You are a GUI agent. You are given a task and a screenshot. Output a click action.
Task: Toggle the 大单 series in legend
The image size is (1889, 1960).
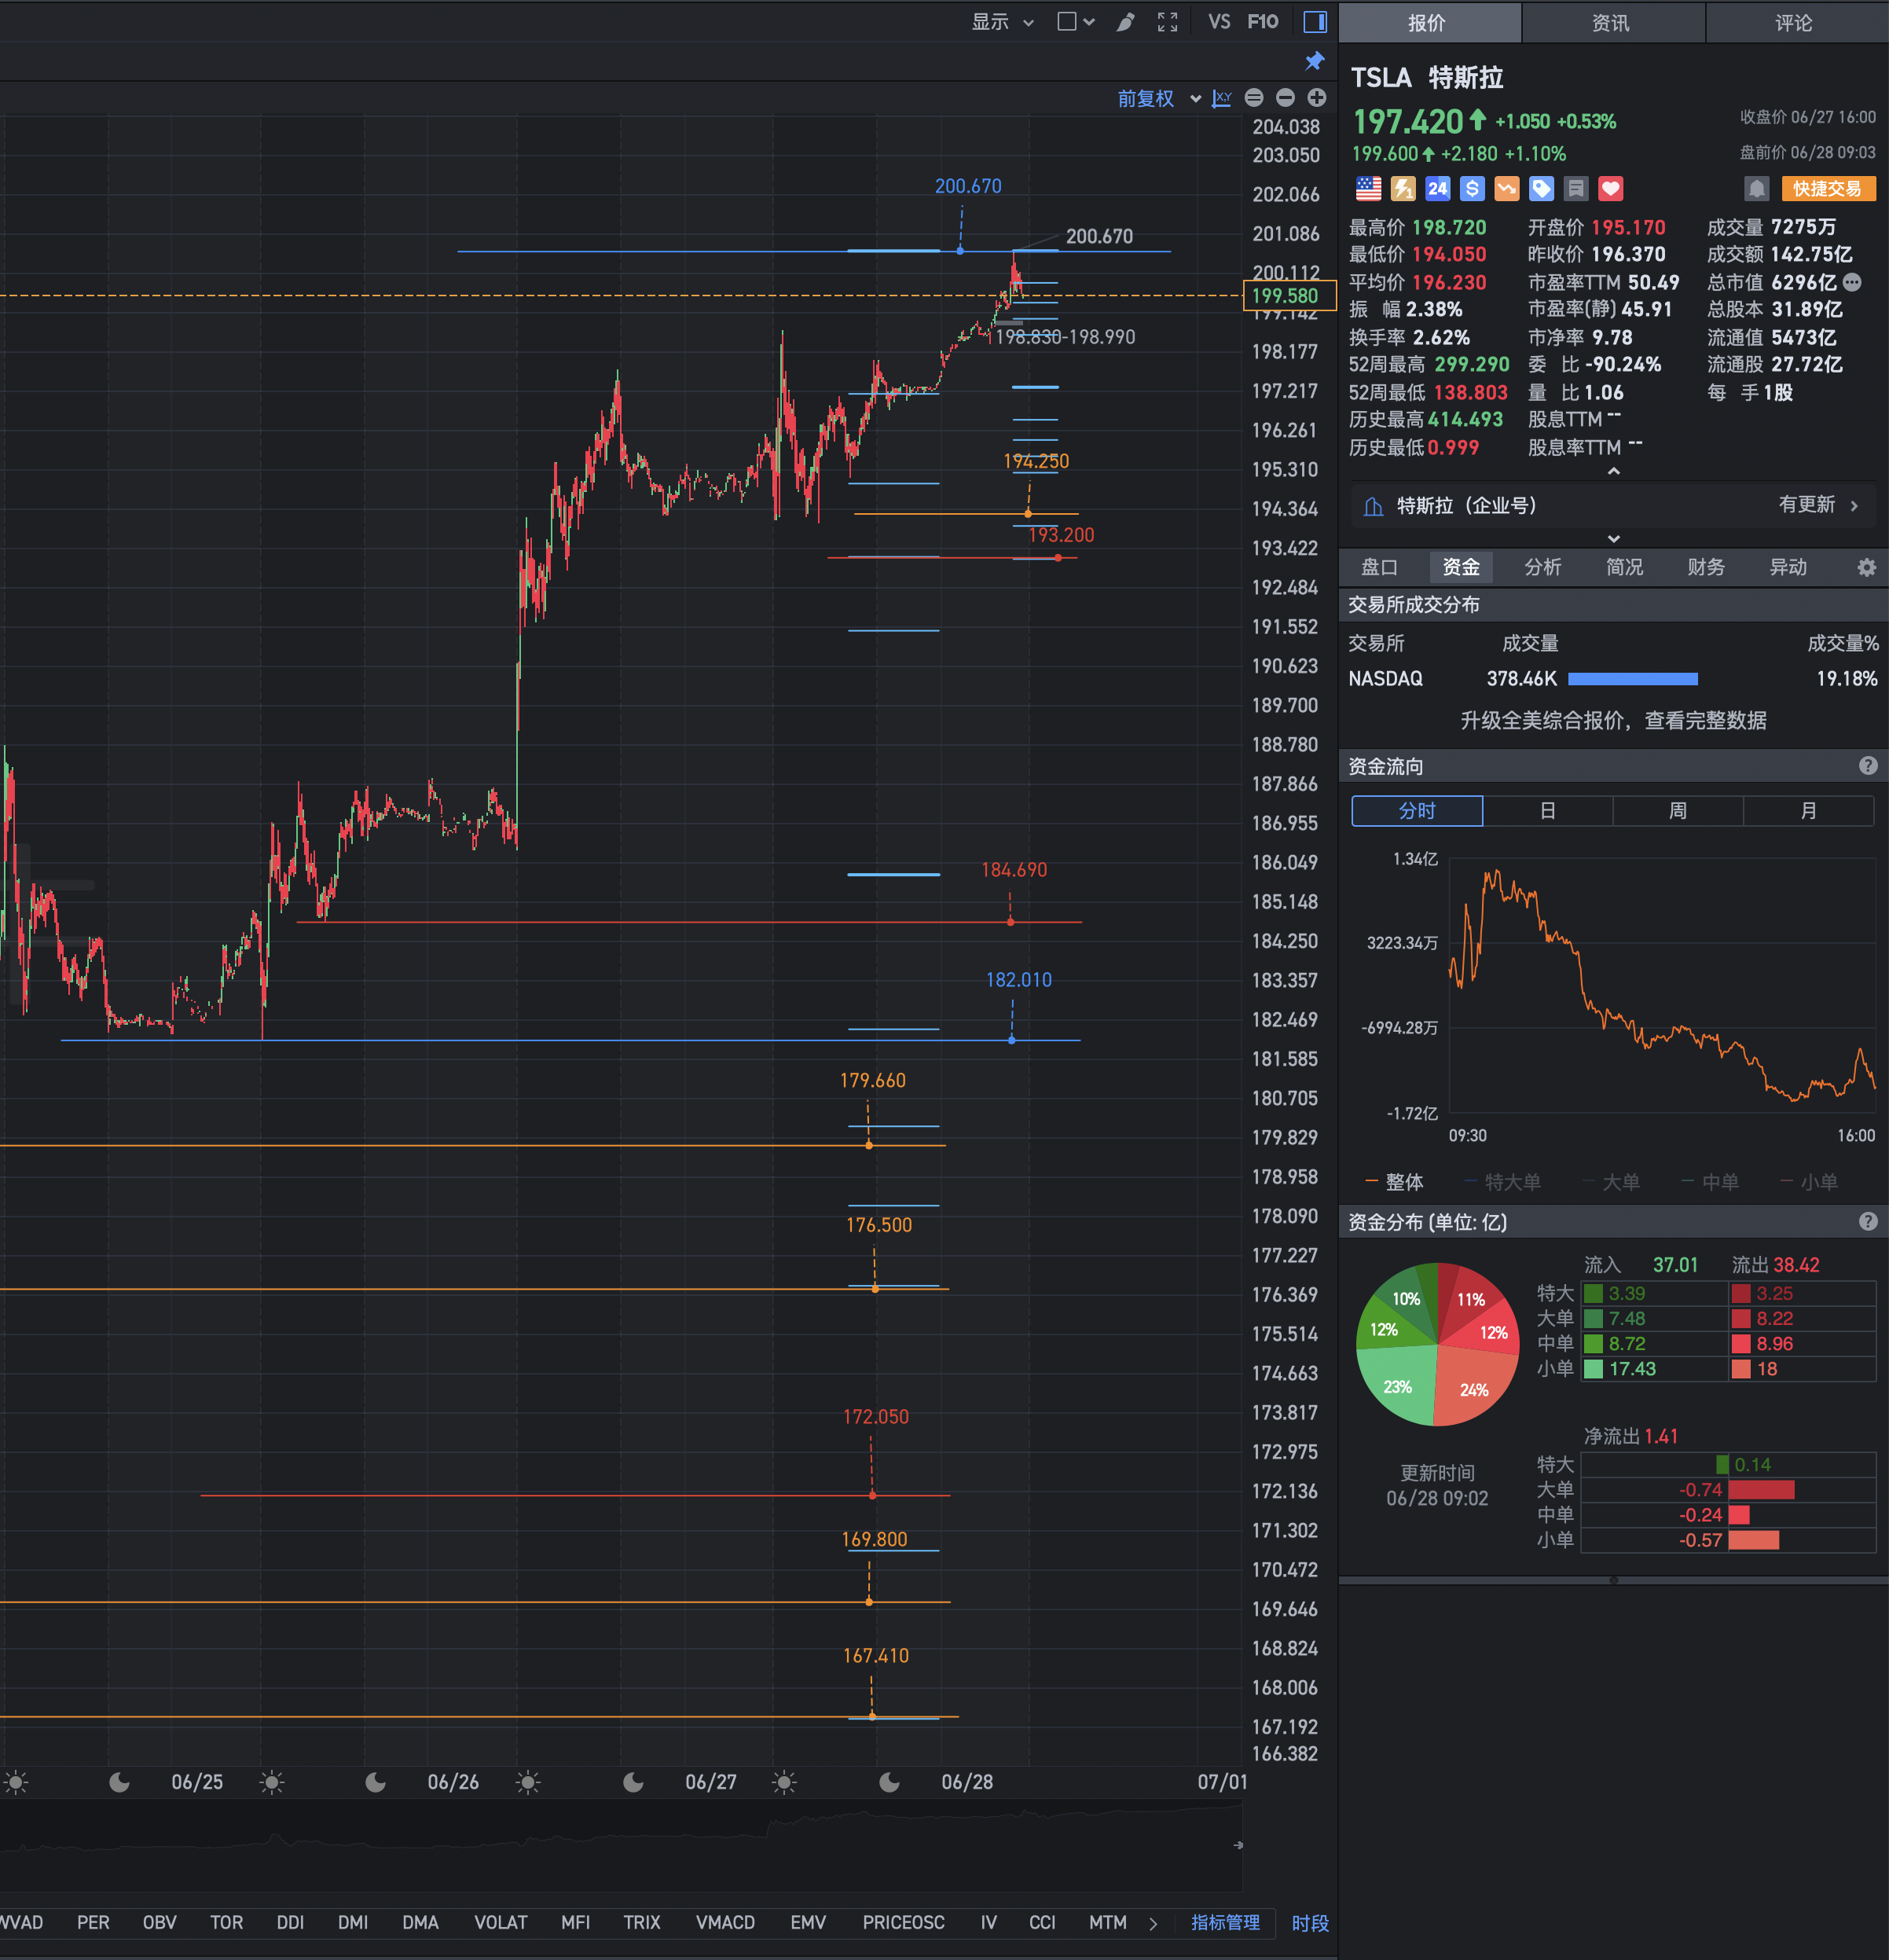(1611, 1182)
